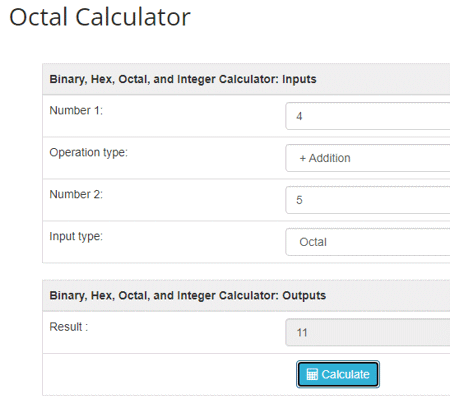Click the 'Input type:' label
This screenshot has width=450, height=408.
pyautogui.click(x=76, y=236)
